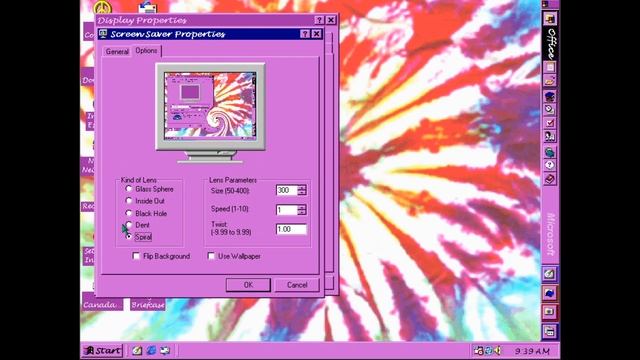Click the Speed spinner arrows

coord(302,210)
